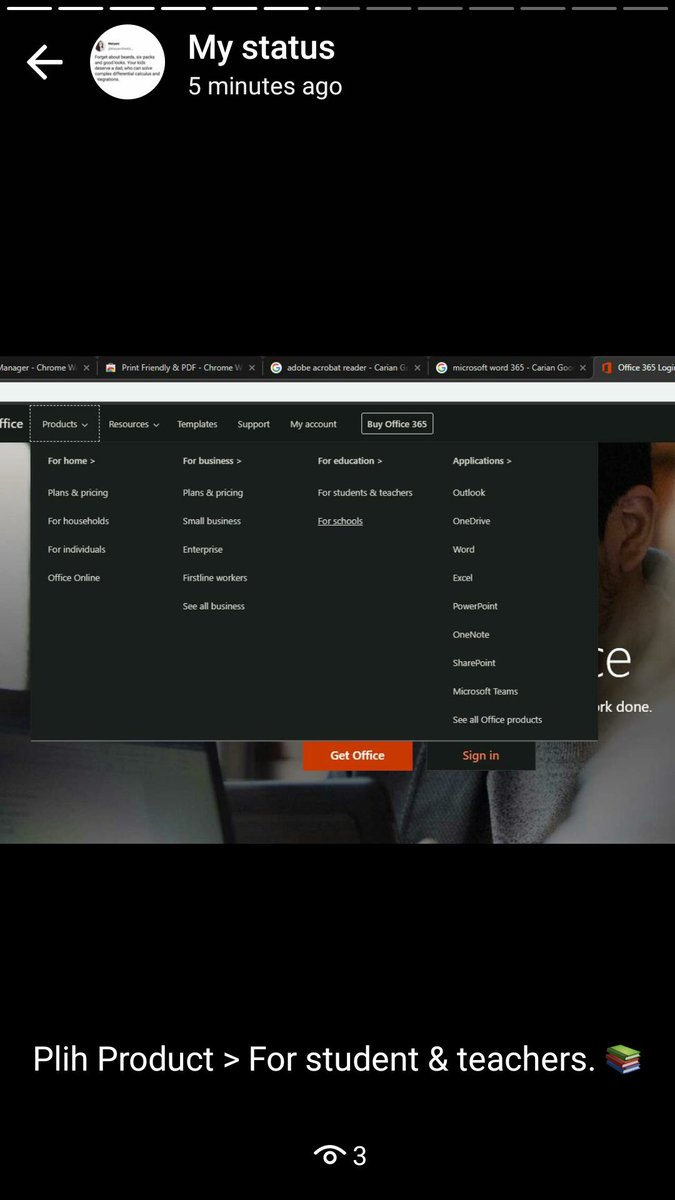Close the Manager Chrome Web Store tab
675x1200 pixels.
point(86,368)
